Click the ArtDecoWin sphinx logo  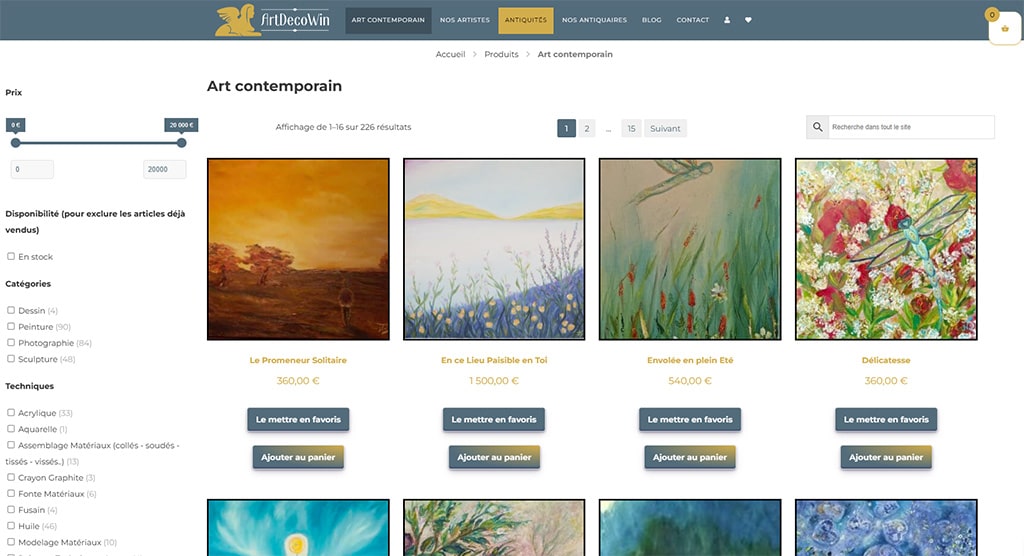(x=272, y=20)
